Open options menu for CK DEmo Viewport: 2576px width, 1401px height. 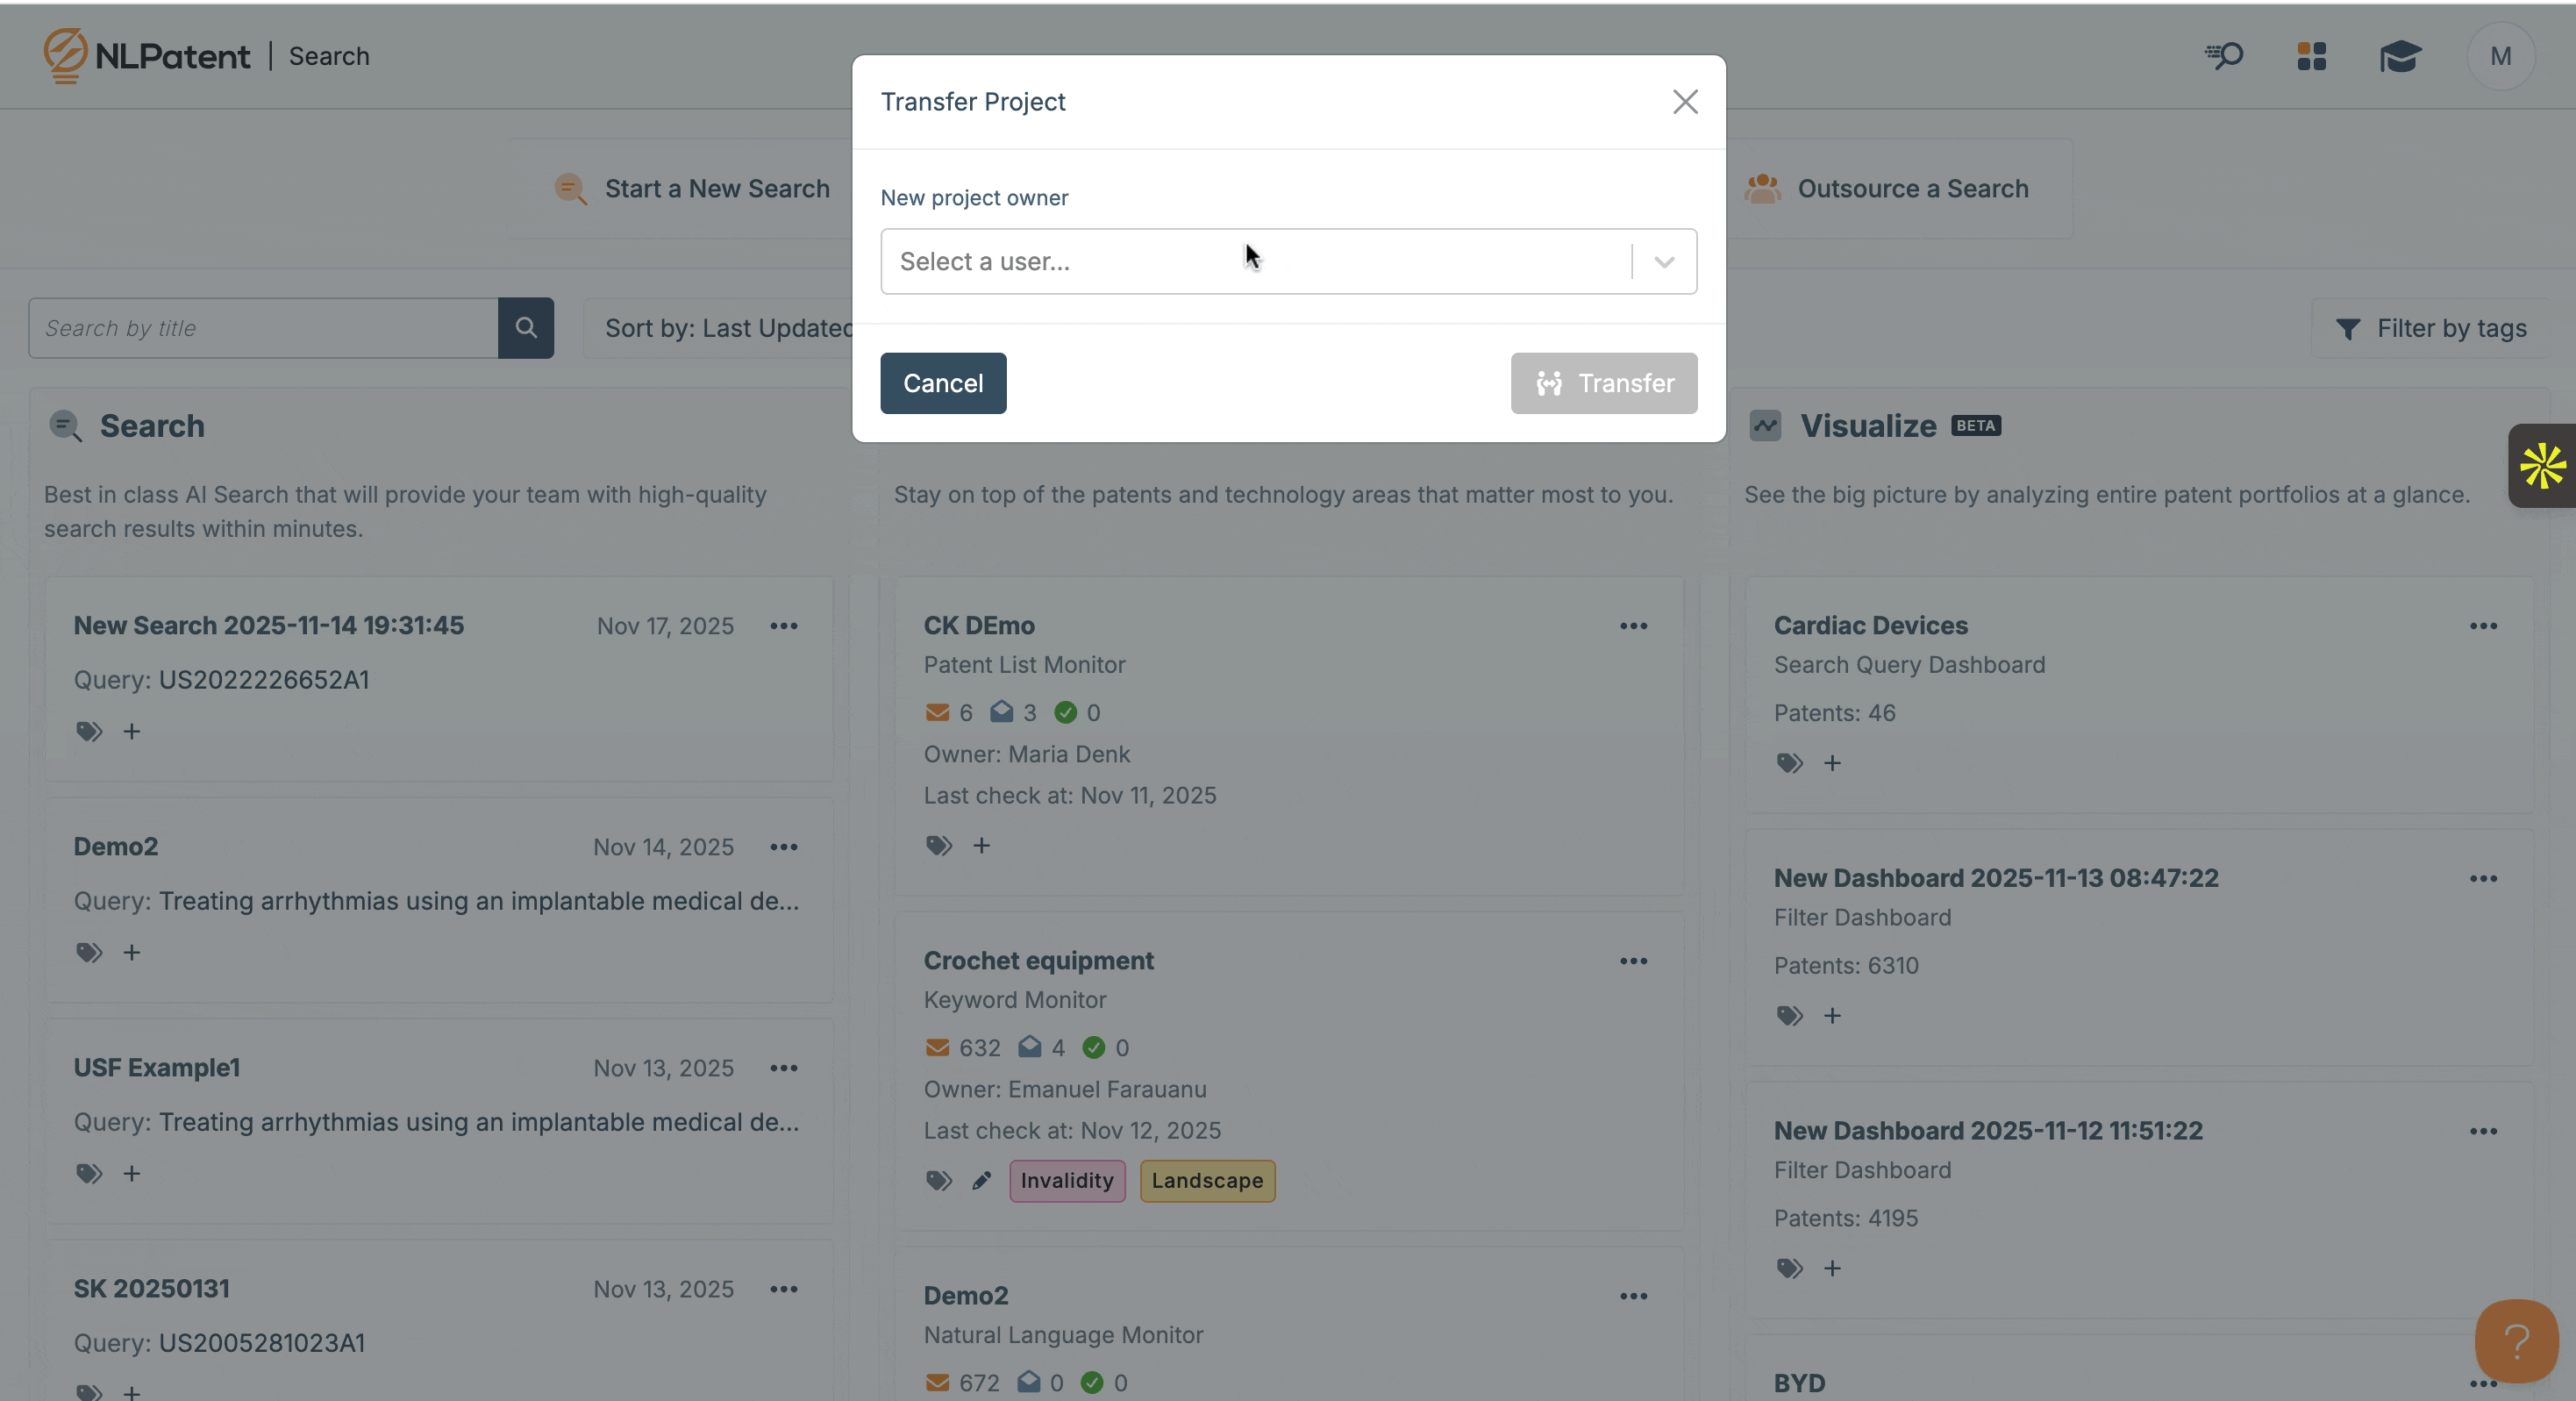point(1633,626)
